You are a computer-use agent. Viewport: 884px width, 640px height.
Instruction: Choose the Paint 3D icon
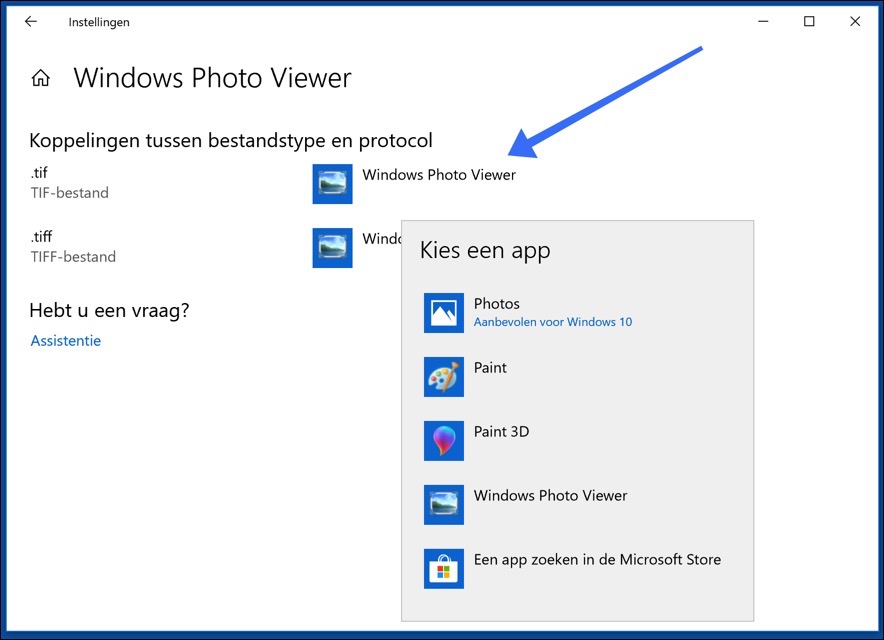444,440
